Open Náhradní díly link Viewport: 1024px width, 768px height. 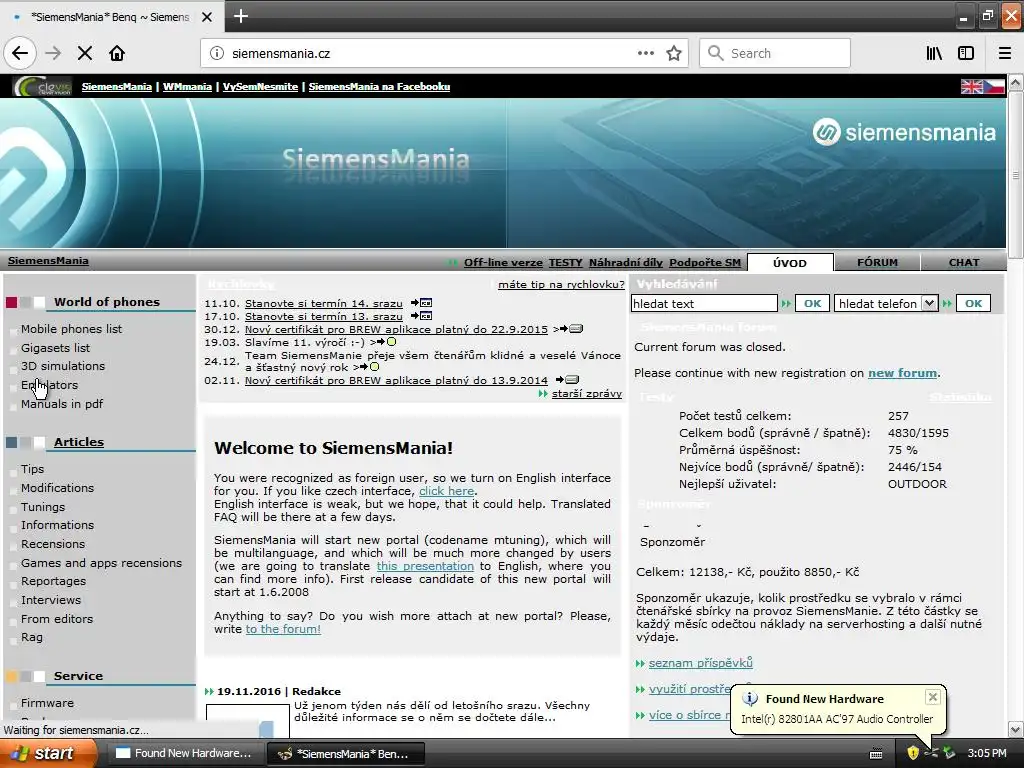click(626, 263)
